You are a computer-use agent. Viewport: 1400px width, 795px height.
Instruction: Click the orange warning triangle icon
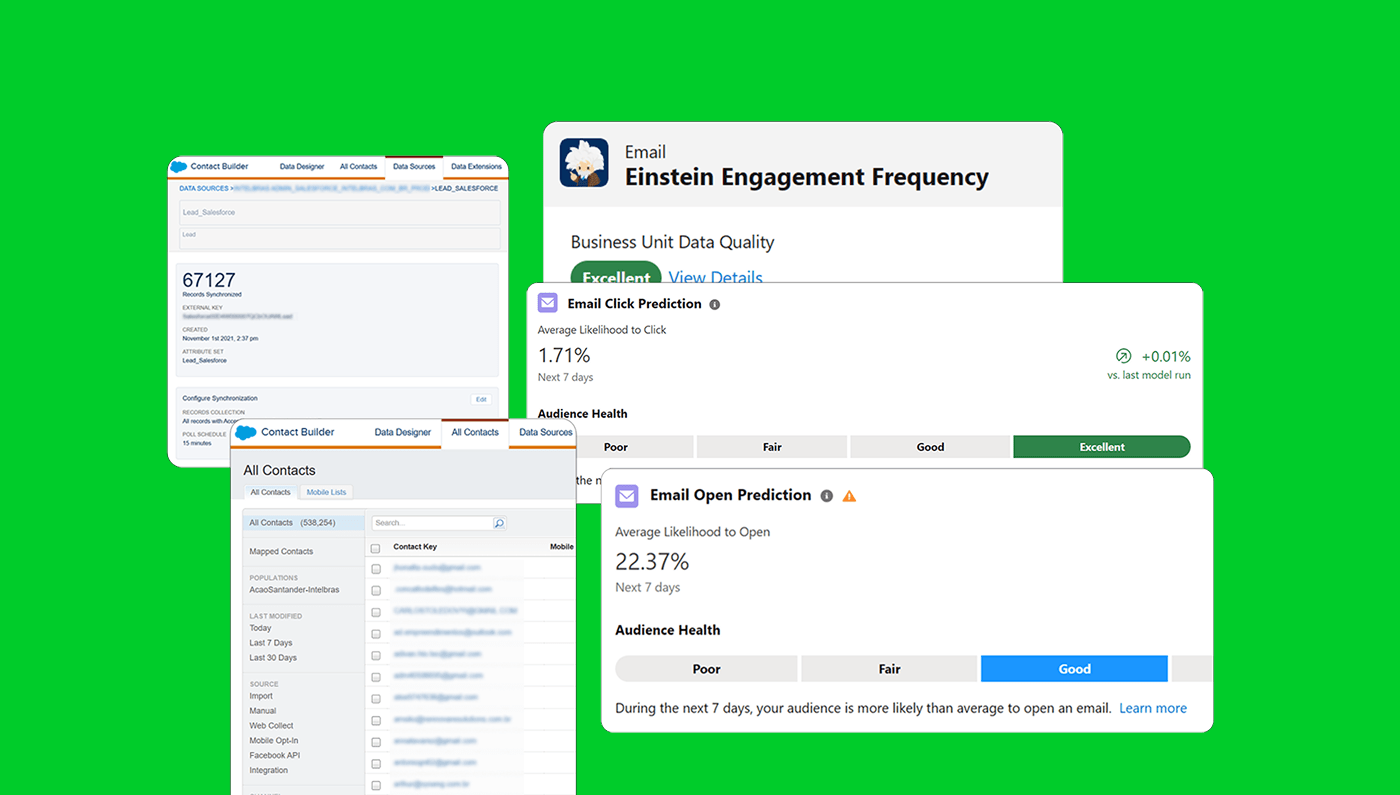click(x=849, y=496)
